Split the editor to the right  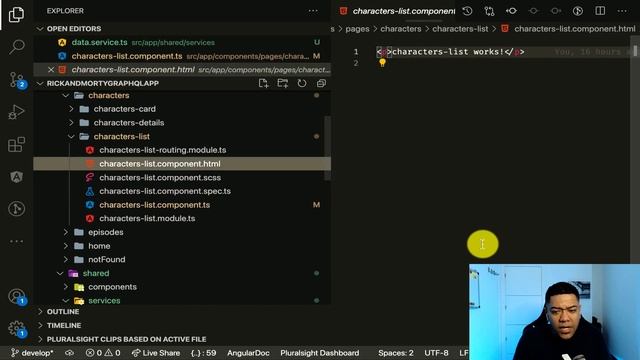click(x=600, y=11)
